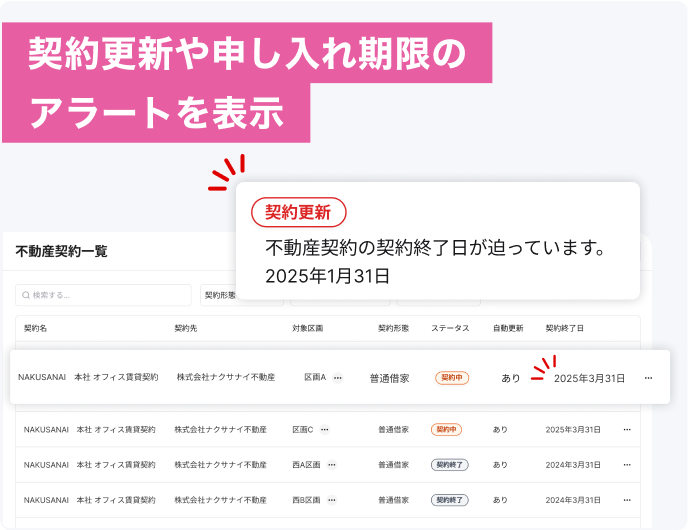Viewport: 688px width, 530px height.
Task: Click the 契約終了 badge in 西A区画 row
Action: 449,465
